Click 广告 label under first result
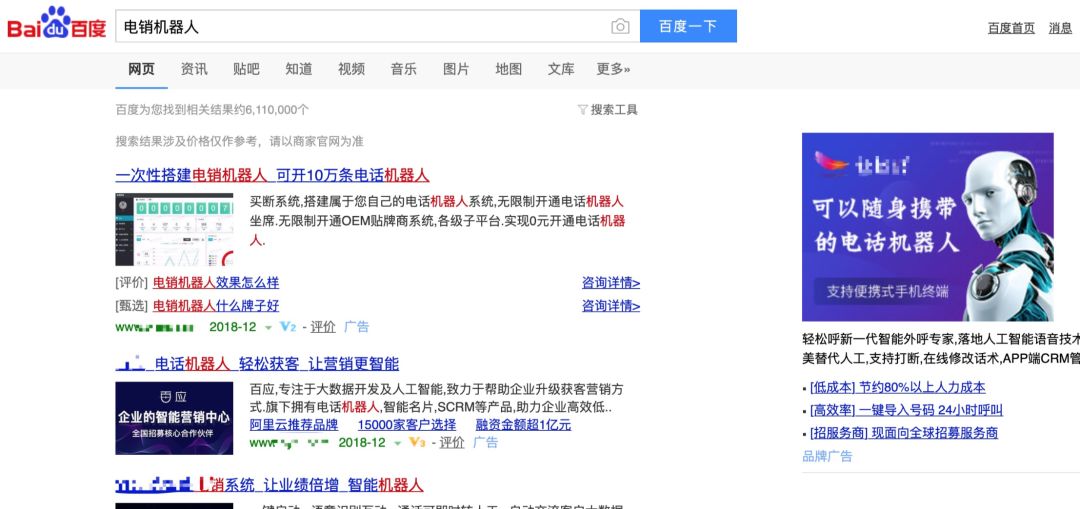Image resolution: width=1080 pixels, height=509 pixels. (357, 326)
